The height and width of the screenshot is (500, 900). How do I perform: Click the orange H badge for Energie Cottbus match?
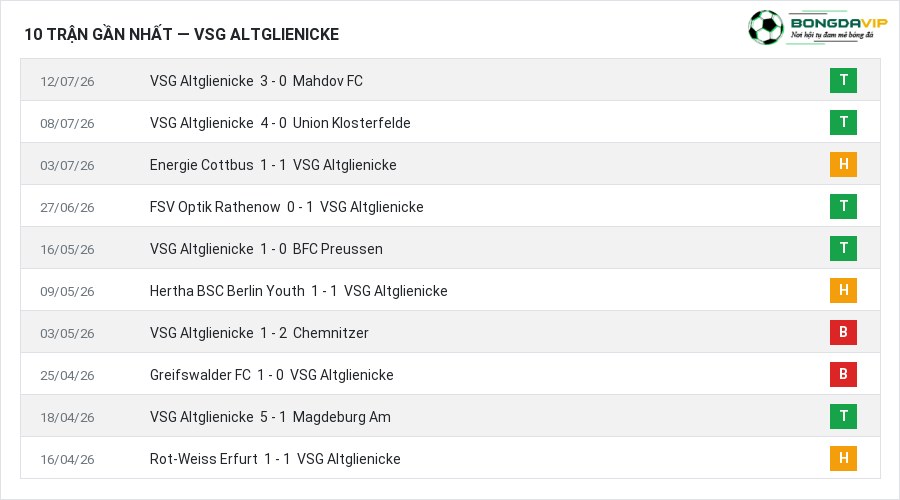coord(843,164)
